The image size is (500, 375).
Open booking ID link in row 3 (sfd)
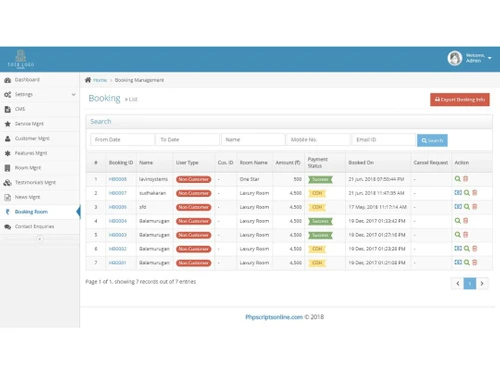point(118,207)
